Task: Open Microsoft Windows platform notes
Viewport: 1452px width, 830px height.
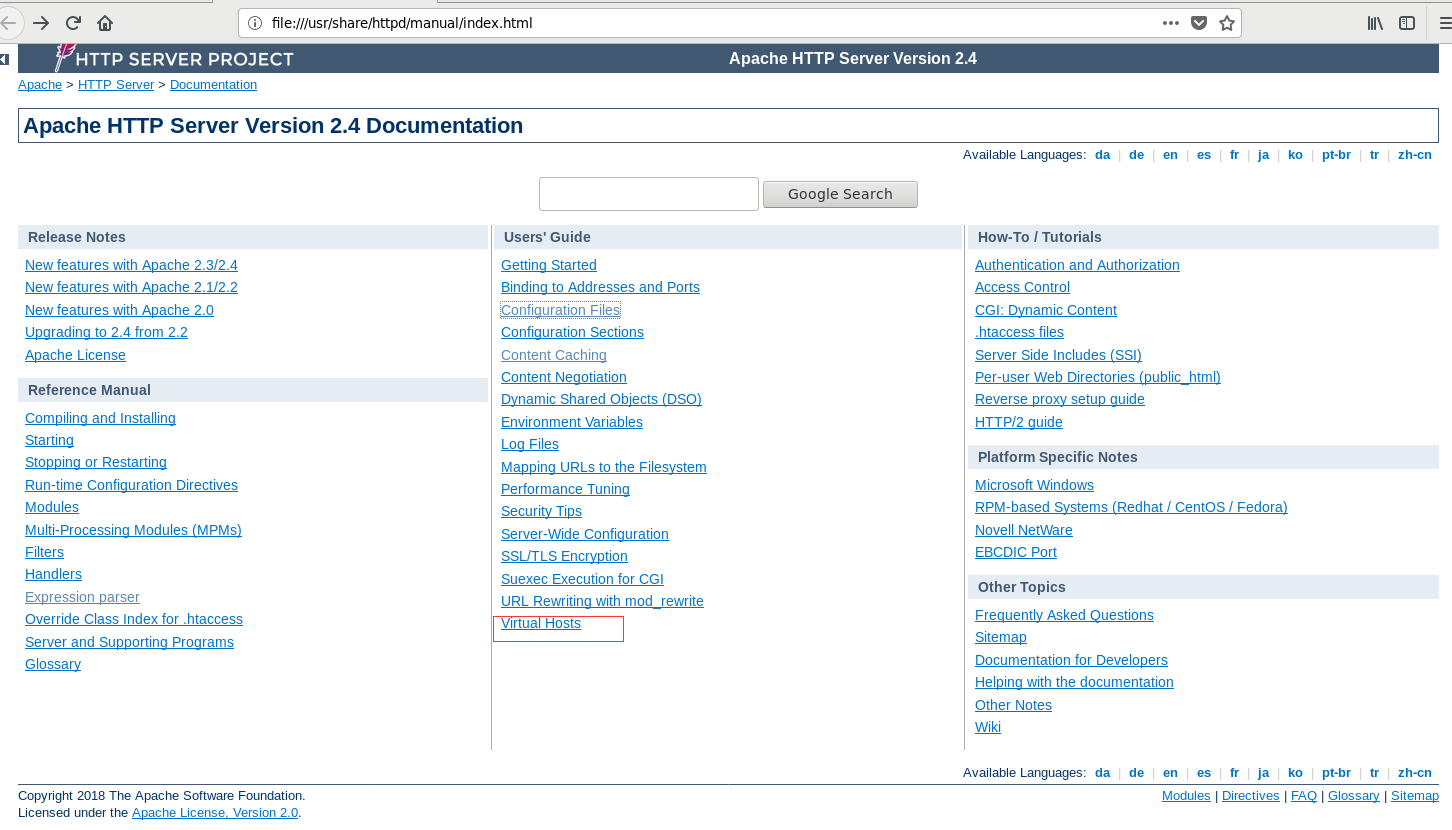Action: [x=1034, y=485]
